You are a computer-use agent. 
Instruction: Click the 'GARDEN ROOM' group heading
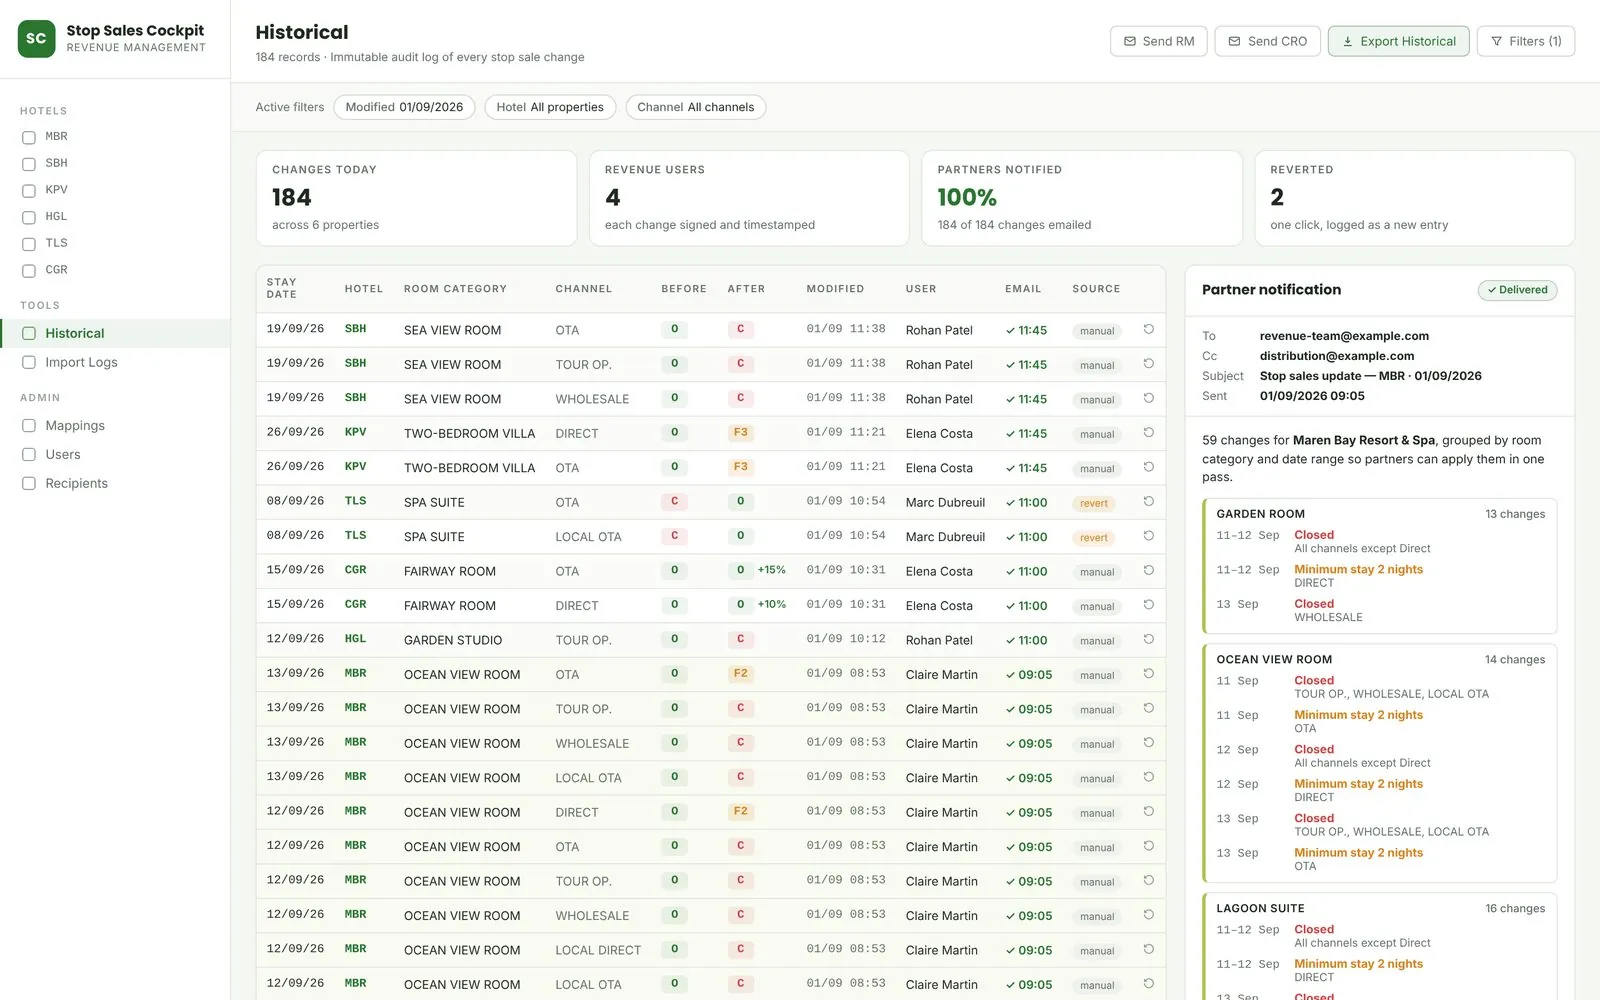tap(1260, 514)
